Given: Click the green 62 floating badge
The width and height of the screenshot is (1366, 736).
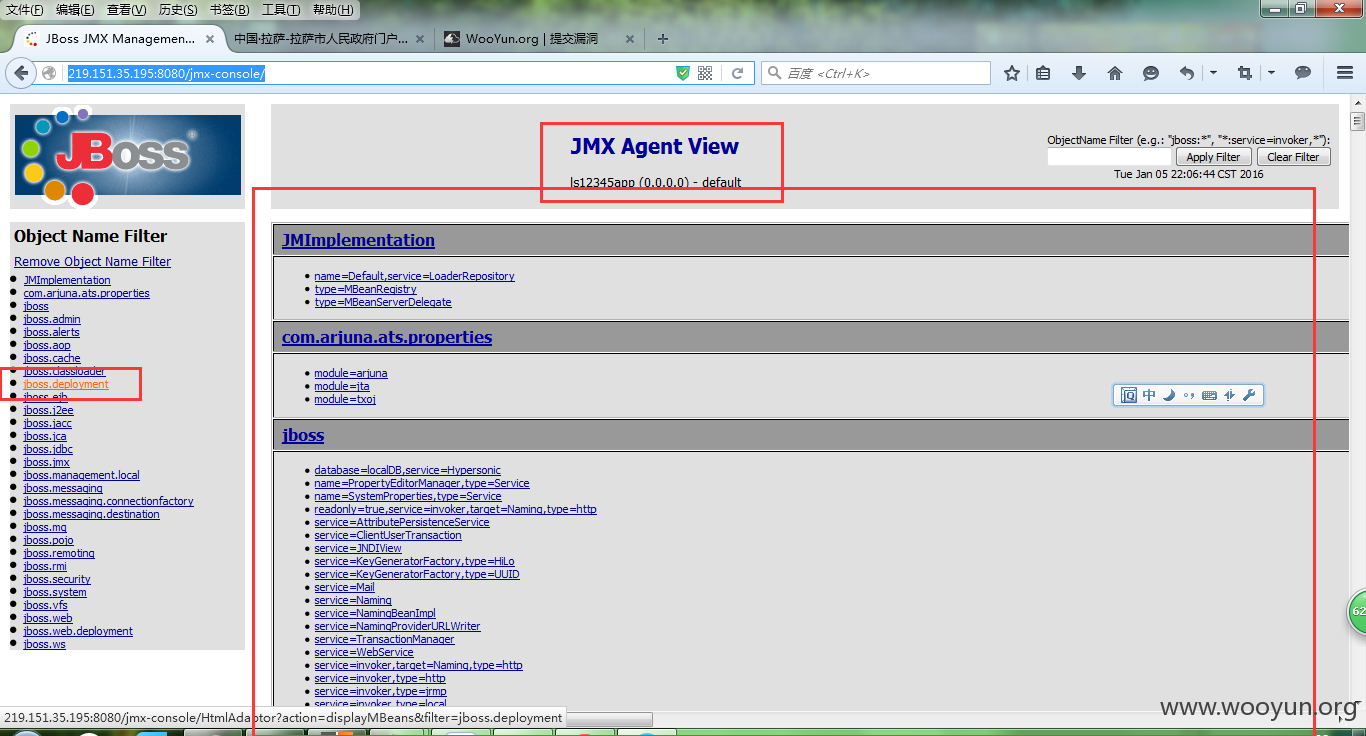Looking at the screenshot, I should click(1357, 611).
